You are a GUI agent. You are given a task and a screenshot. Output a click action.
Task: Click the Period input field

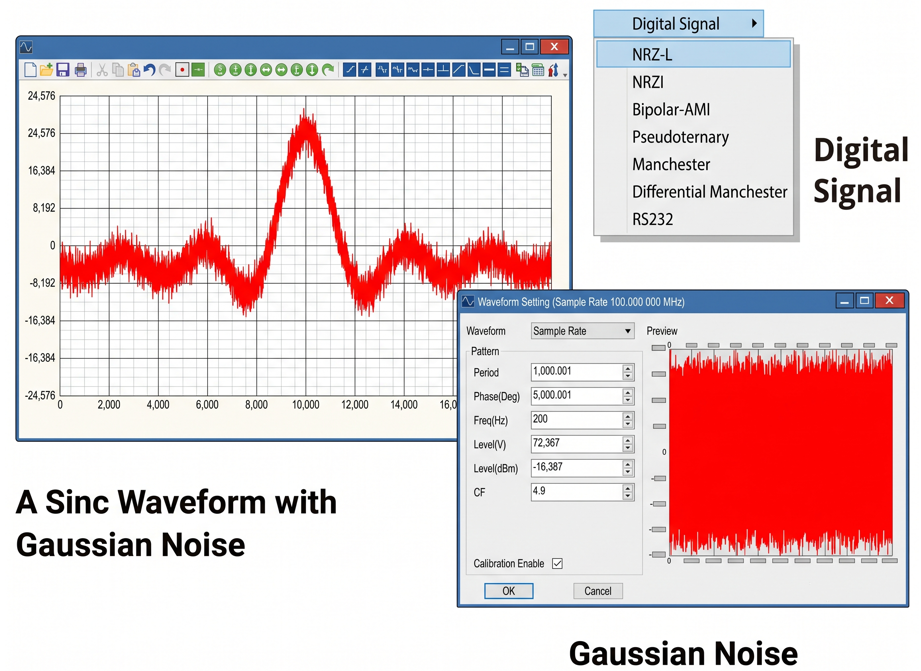(x=577, y=371)
